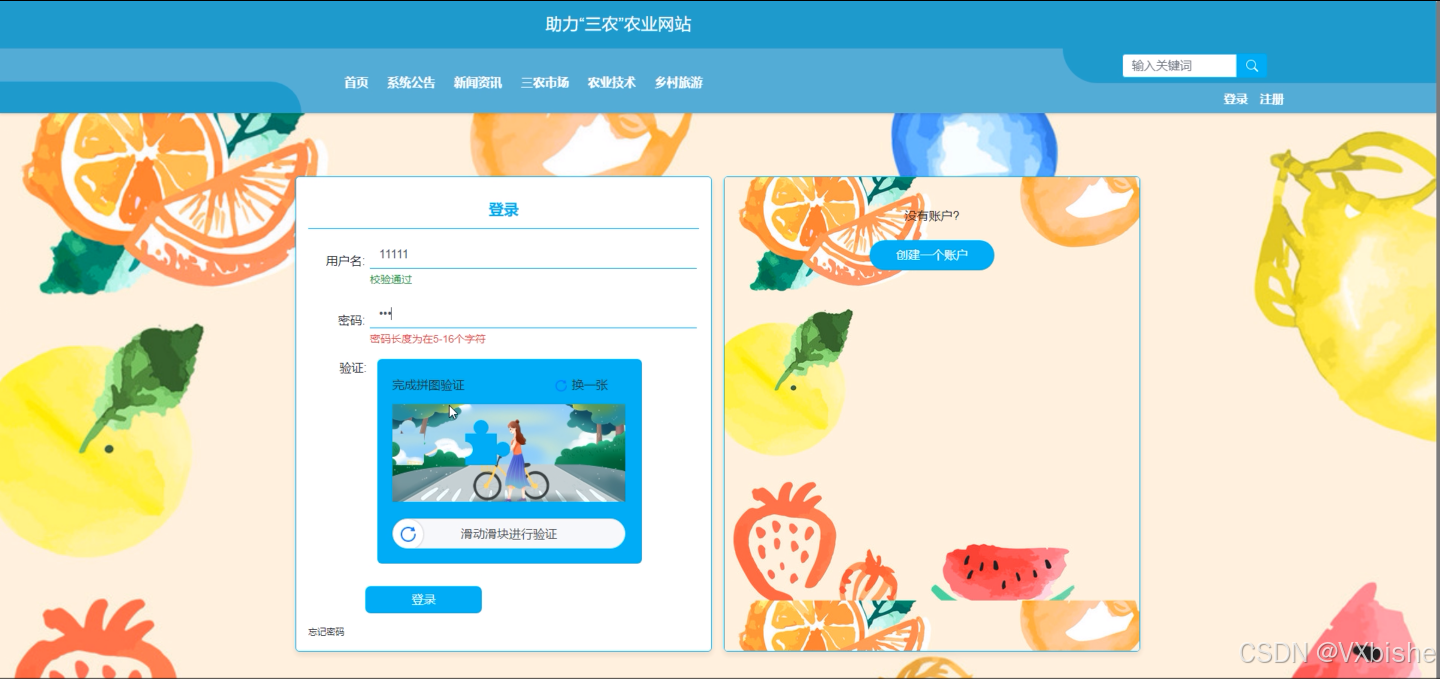Click the slider handle circular arrow icon

point(408,534)
